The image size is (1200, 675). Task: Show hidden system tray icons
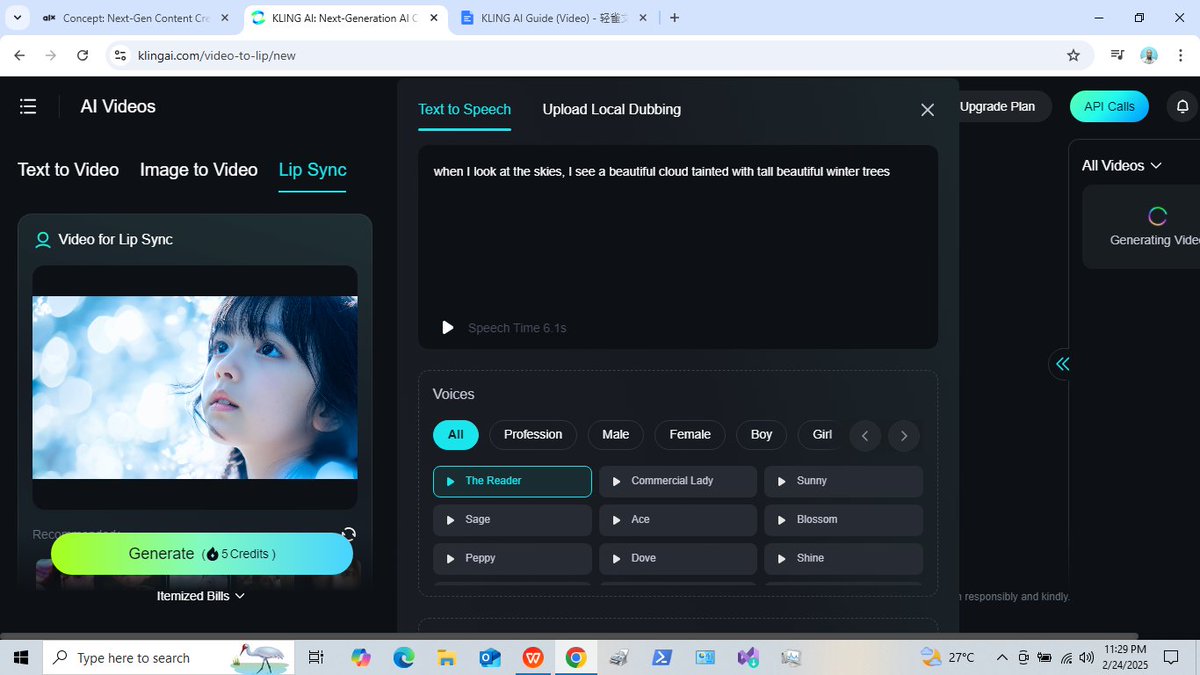(1002, 658)
